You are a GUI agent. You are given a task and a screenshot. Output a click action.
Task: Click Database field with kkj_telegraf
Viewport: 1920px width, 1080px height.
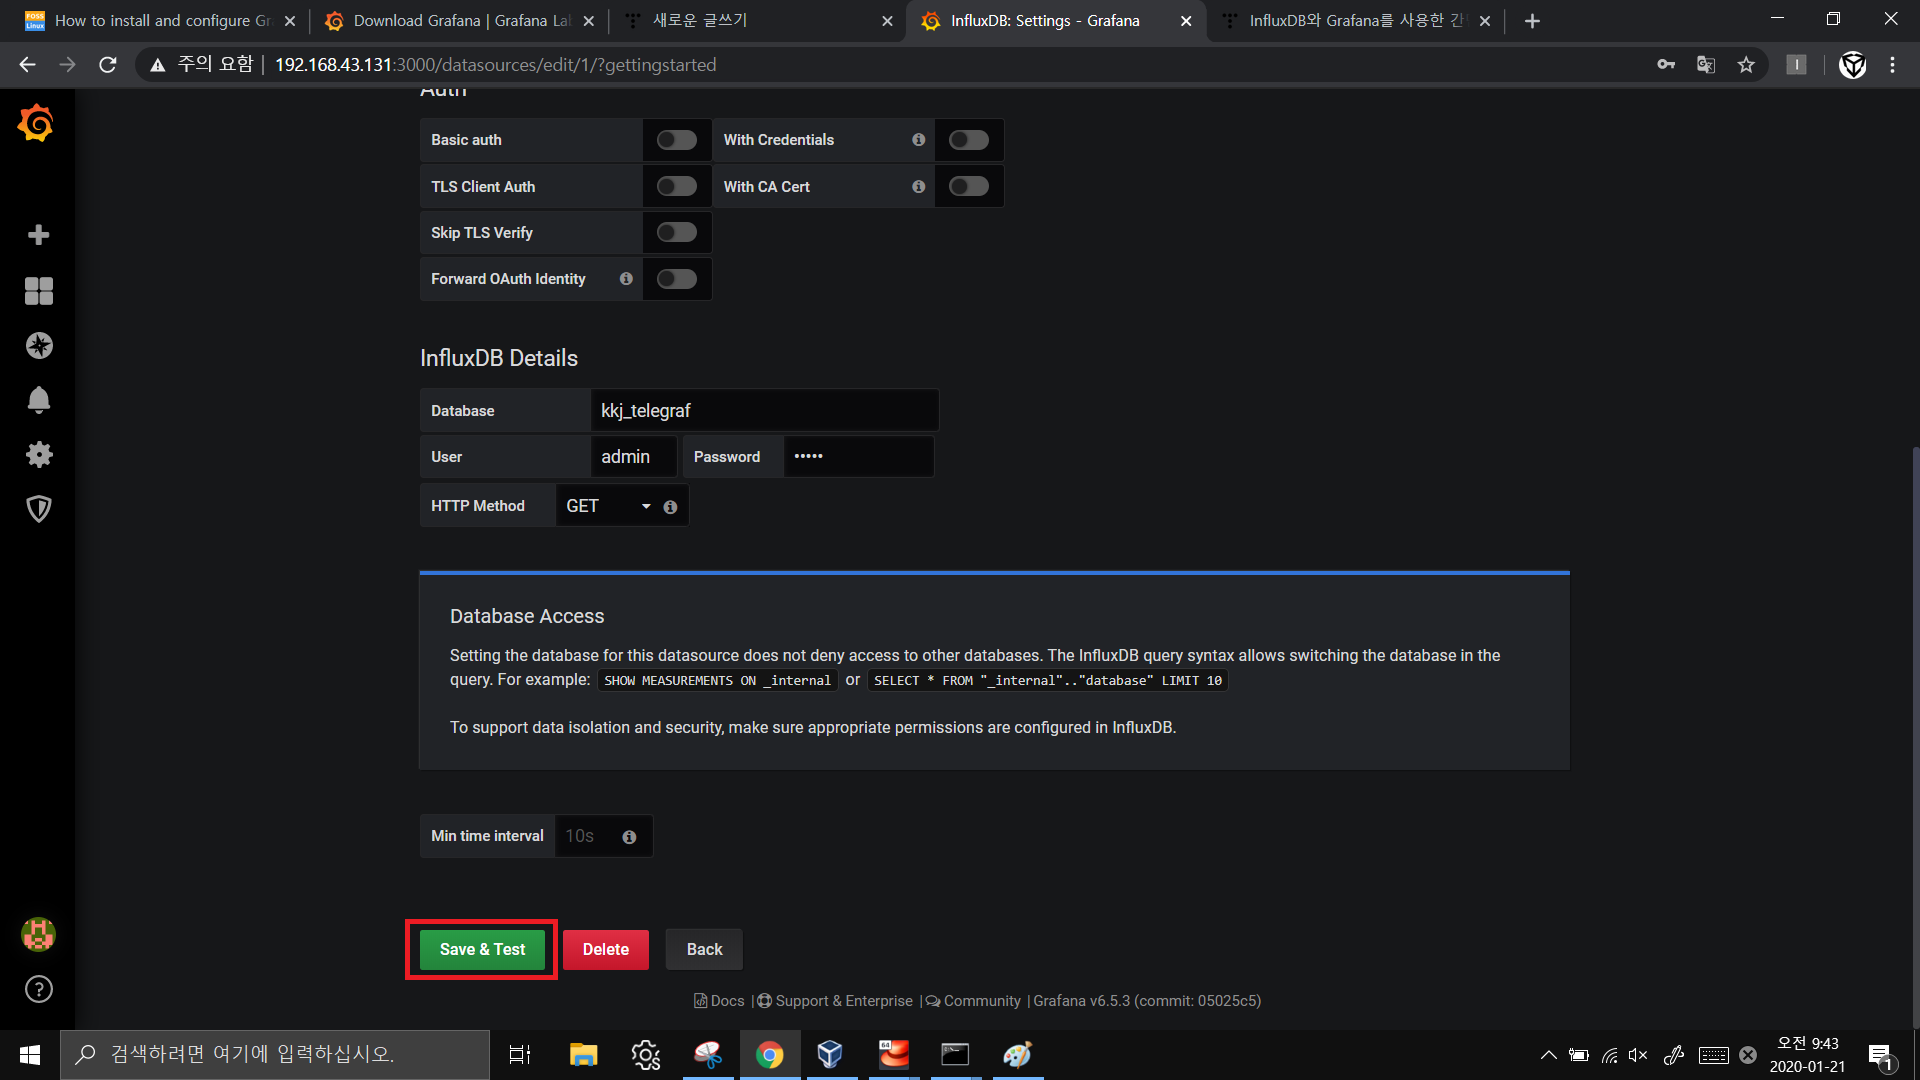(765, 411)
